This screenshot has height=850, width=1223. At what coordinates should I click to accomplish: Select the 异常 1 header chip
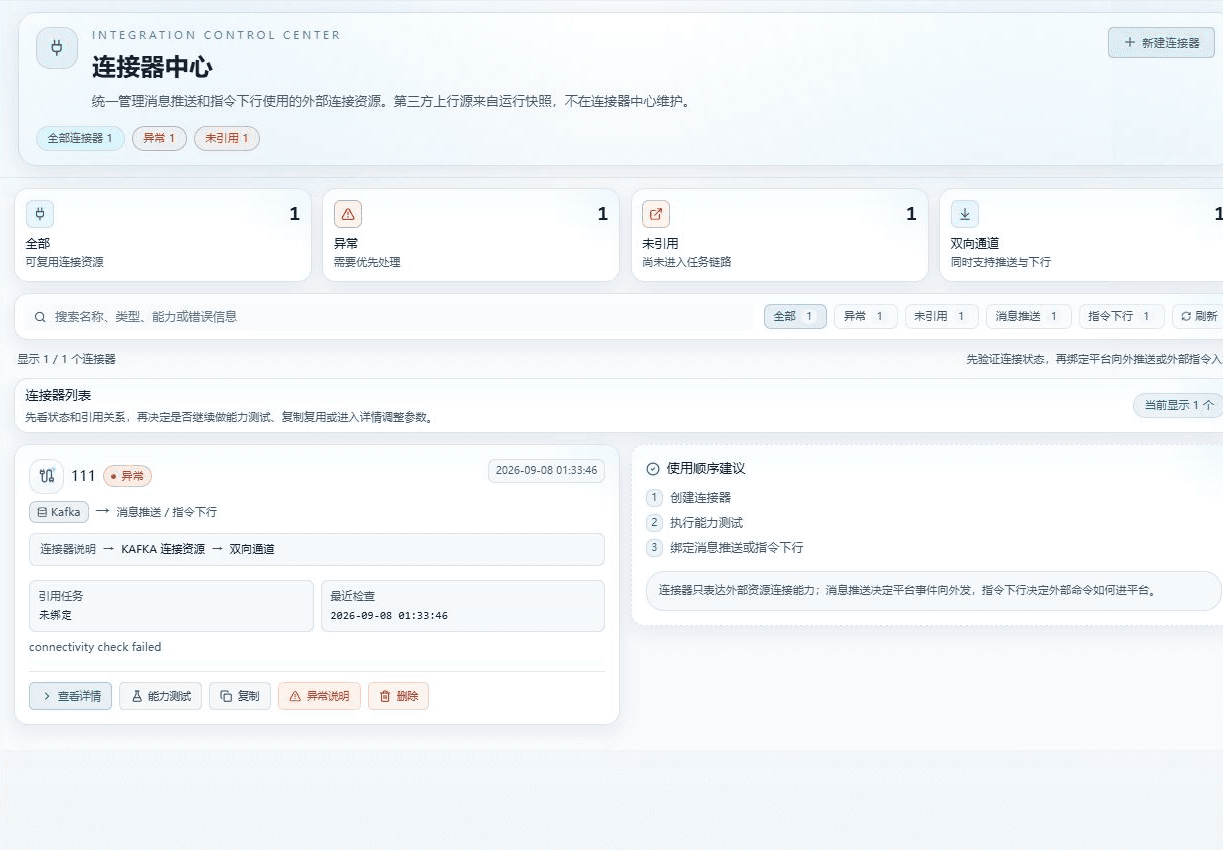pyautogui.click(x=159, y=138)
